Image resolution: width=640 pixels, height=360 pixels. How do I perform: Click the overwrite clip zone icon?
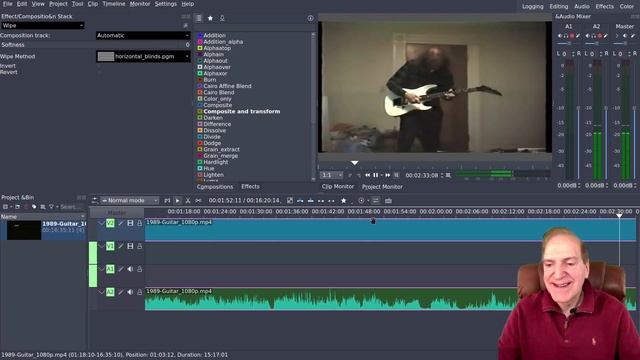pos(311,200)
